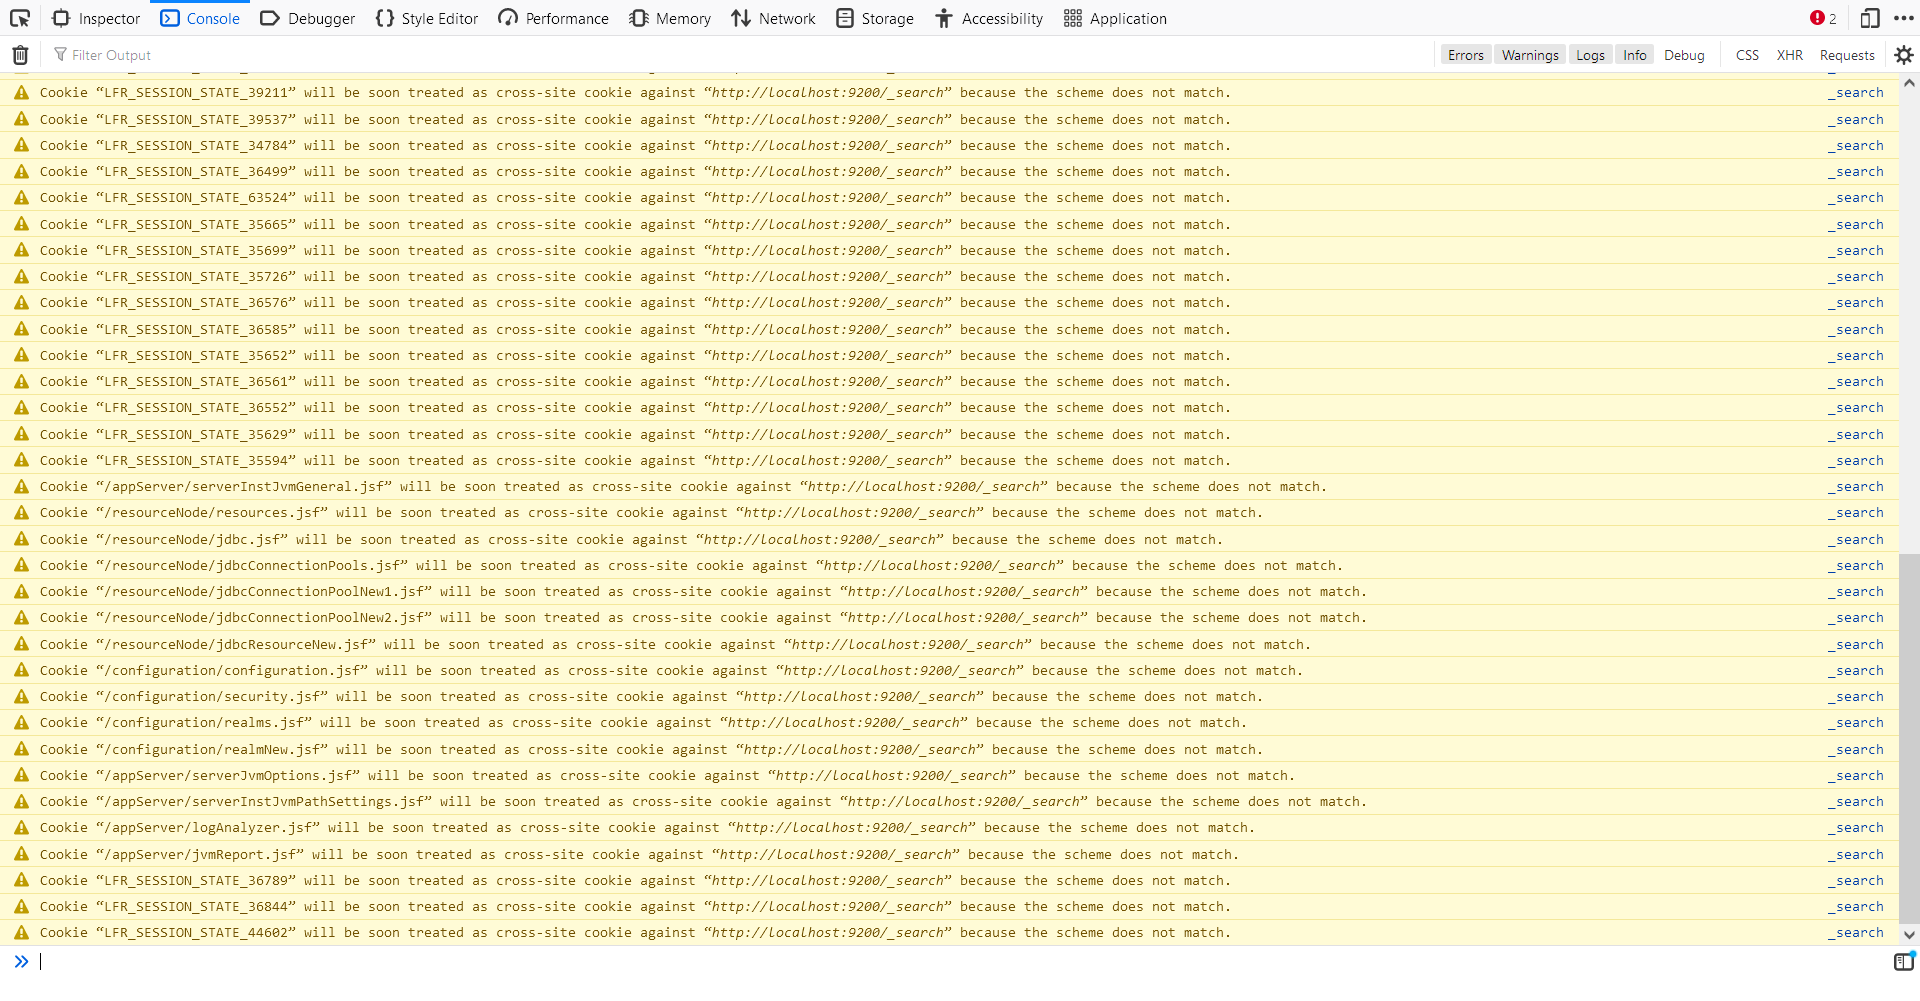The height and width of the screenshot is (1001, 1920).
Task: Click the Requests filter label
Action: click(1847, 55)
